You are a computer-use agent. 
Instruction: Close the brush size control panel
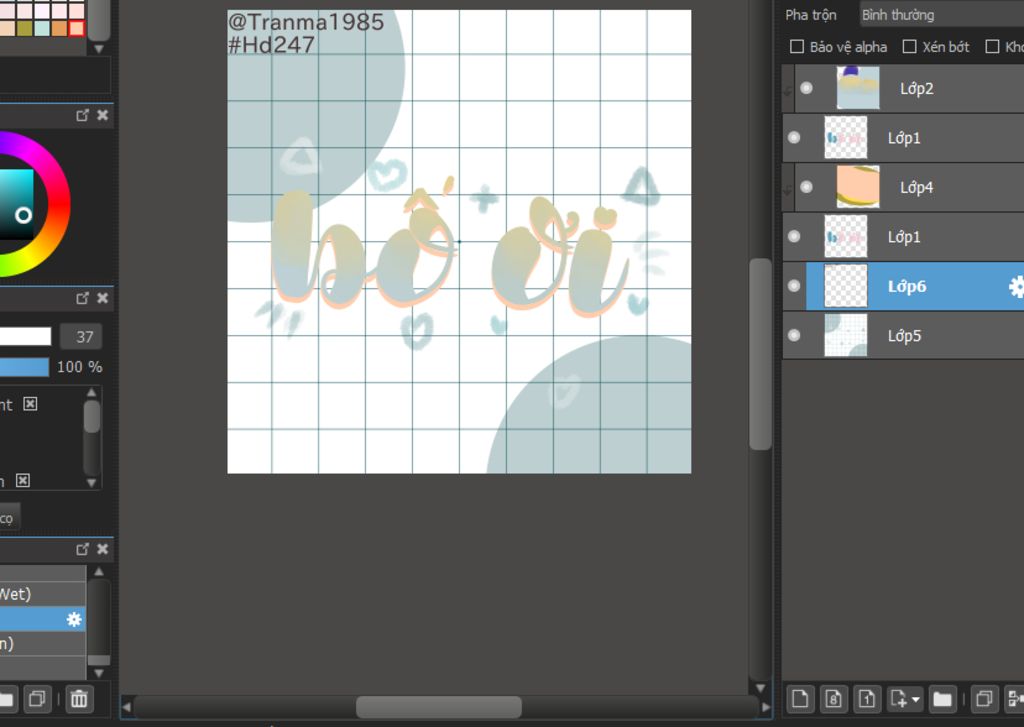click(103, 298)
